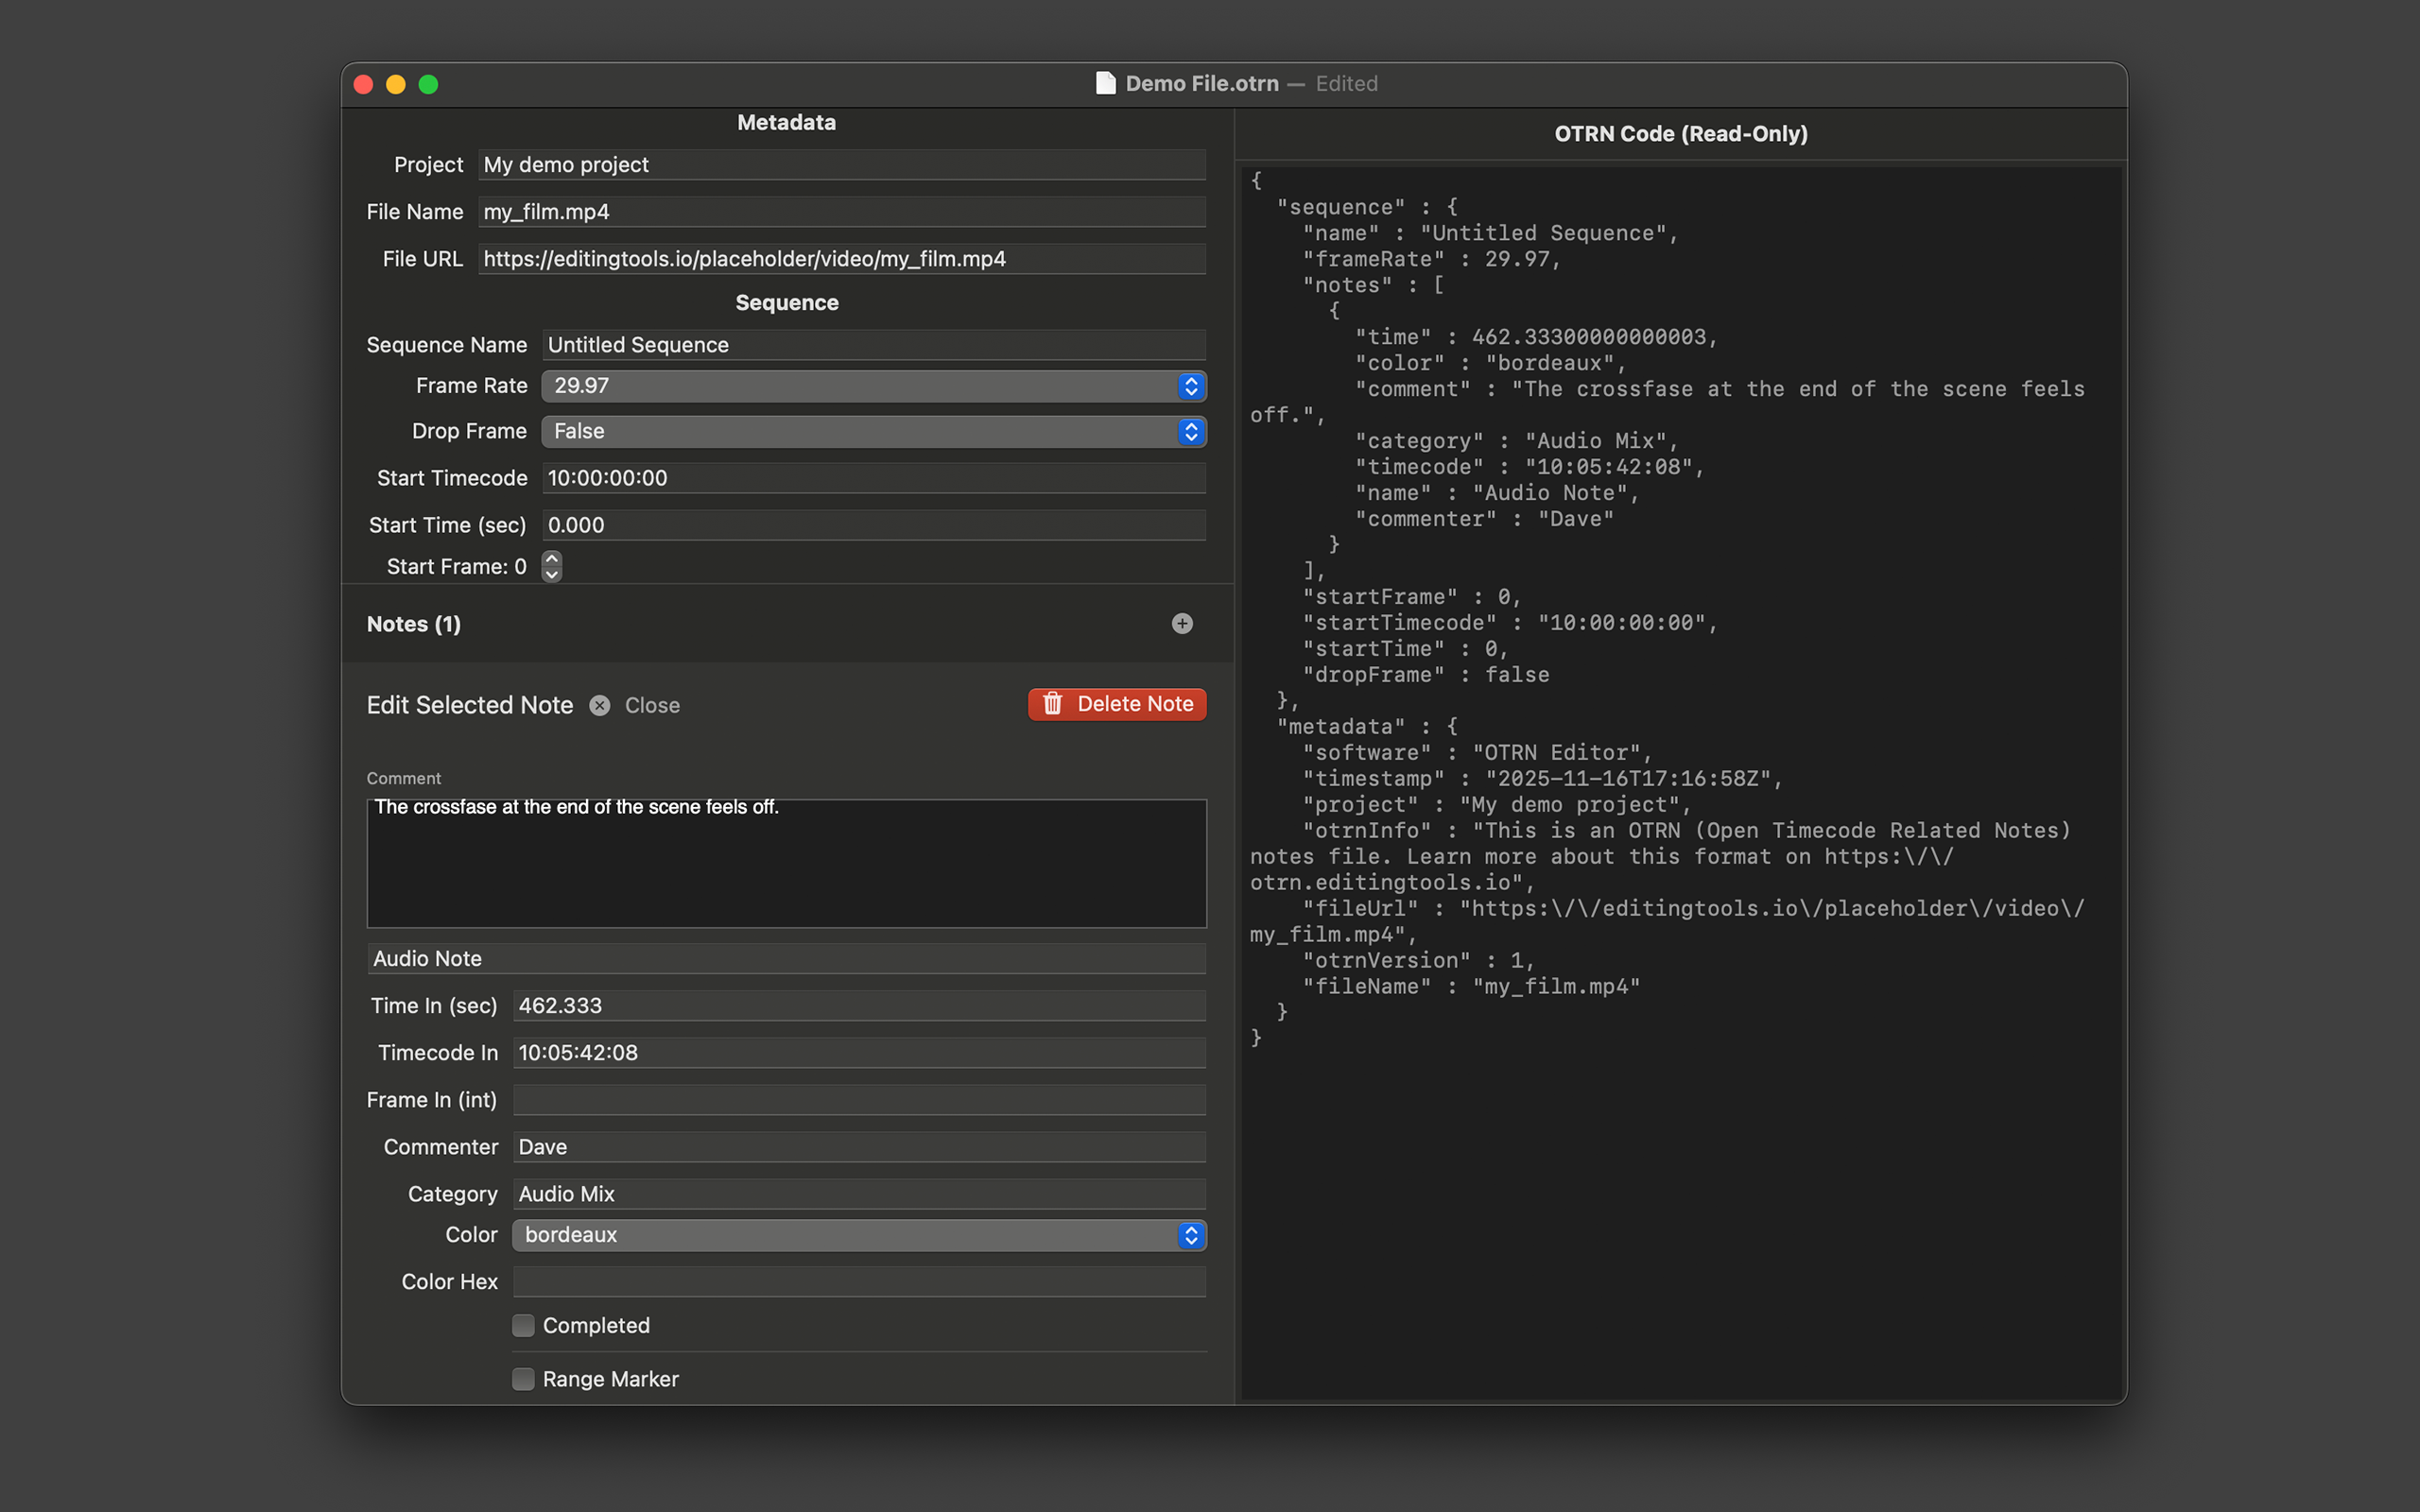Image resolution: width=2420 pixels, height=1512 pixels.
Task: Click the red window close button
Action: click(x=364, y=85)
